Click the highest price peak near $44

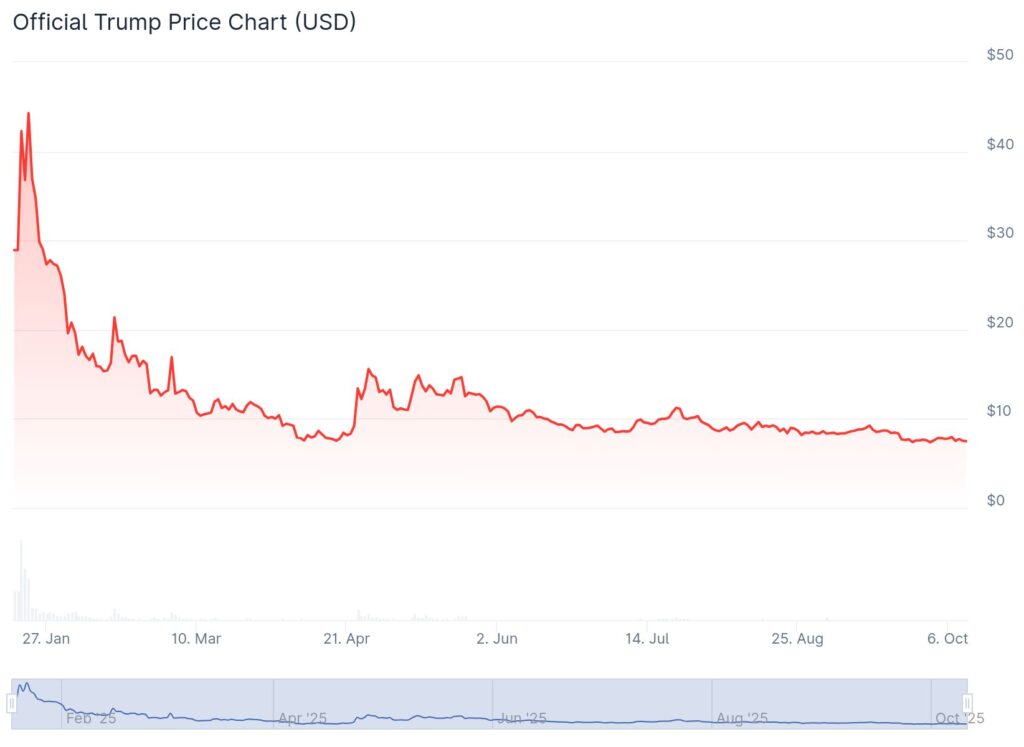(x=28, y=113)
